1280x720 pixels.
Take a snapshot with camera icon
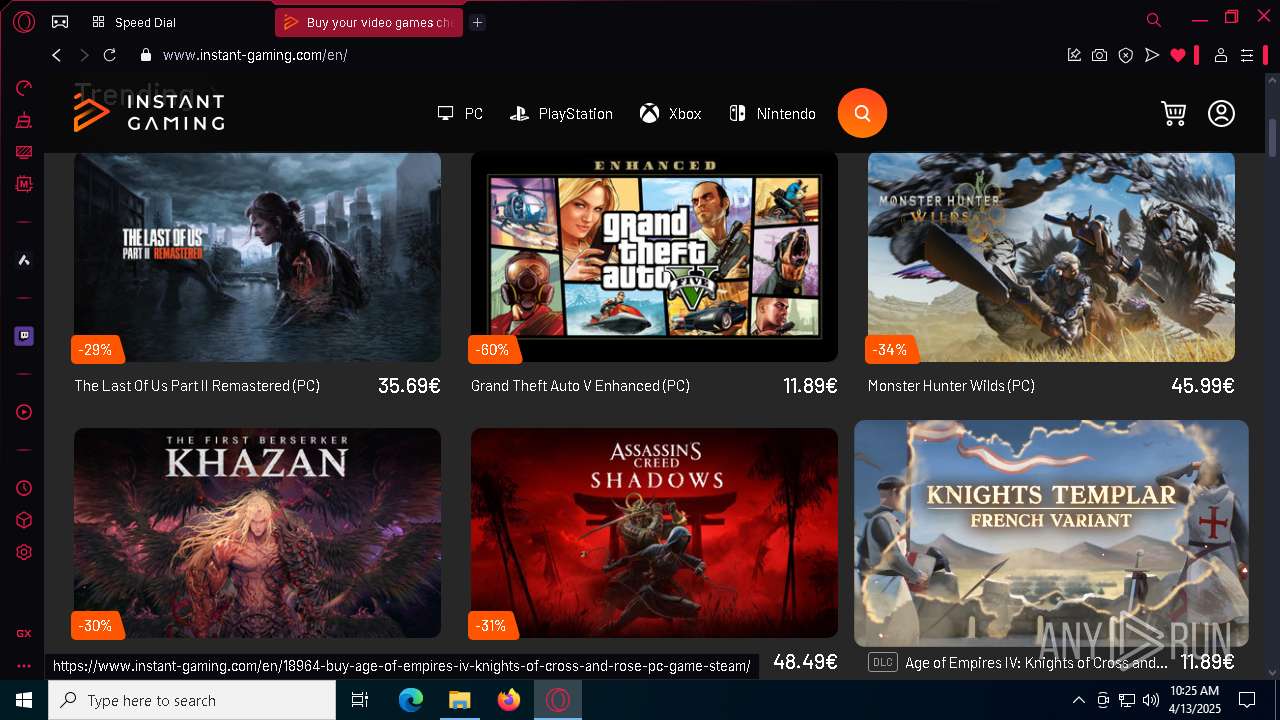[x=1100, y=55]
